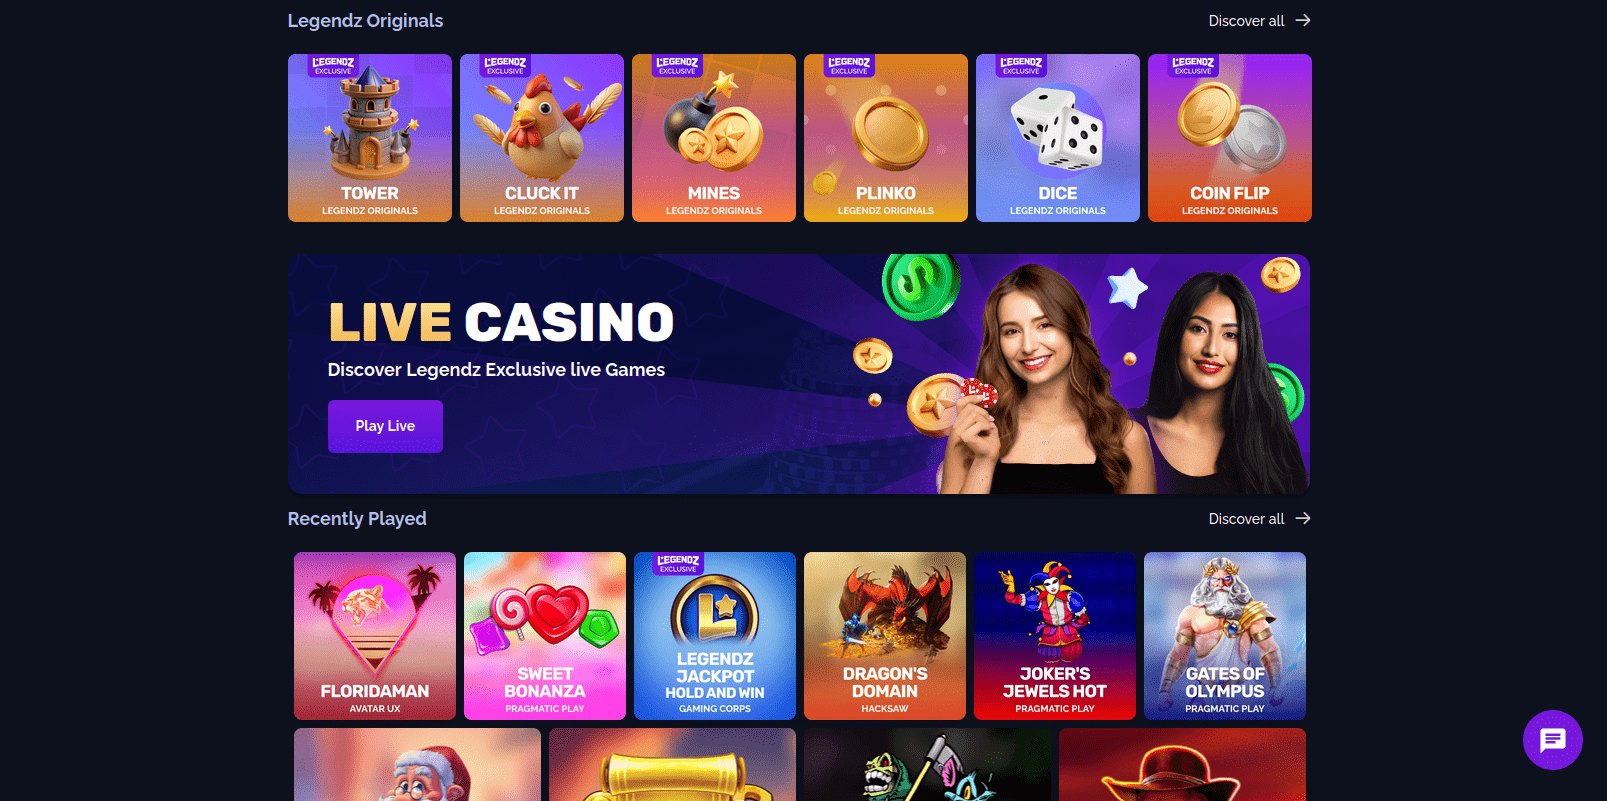Click the arrow icon beside Legendz Originals Discover all
Image resolution: width=1607 pixels, height=801 pixels.
[x=1303, y=20]
